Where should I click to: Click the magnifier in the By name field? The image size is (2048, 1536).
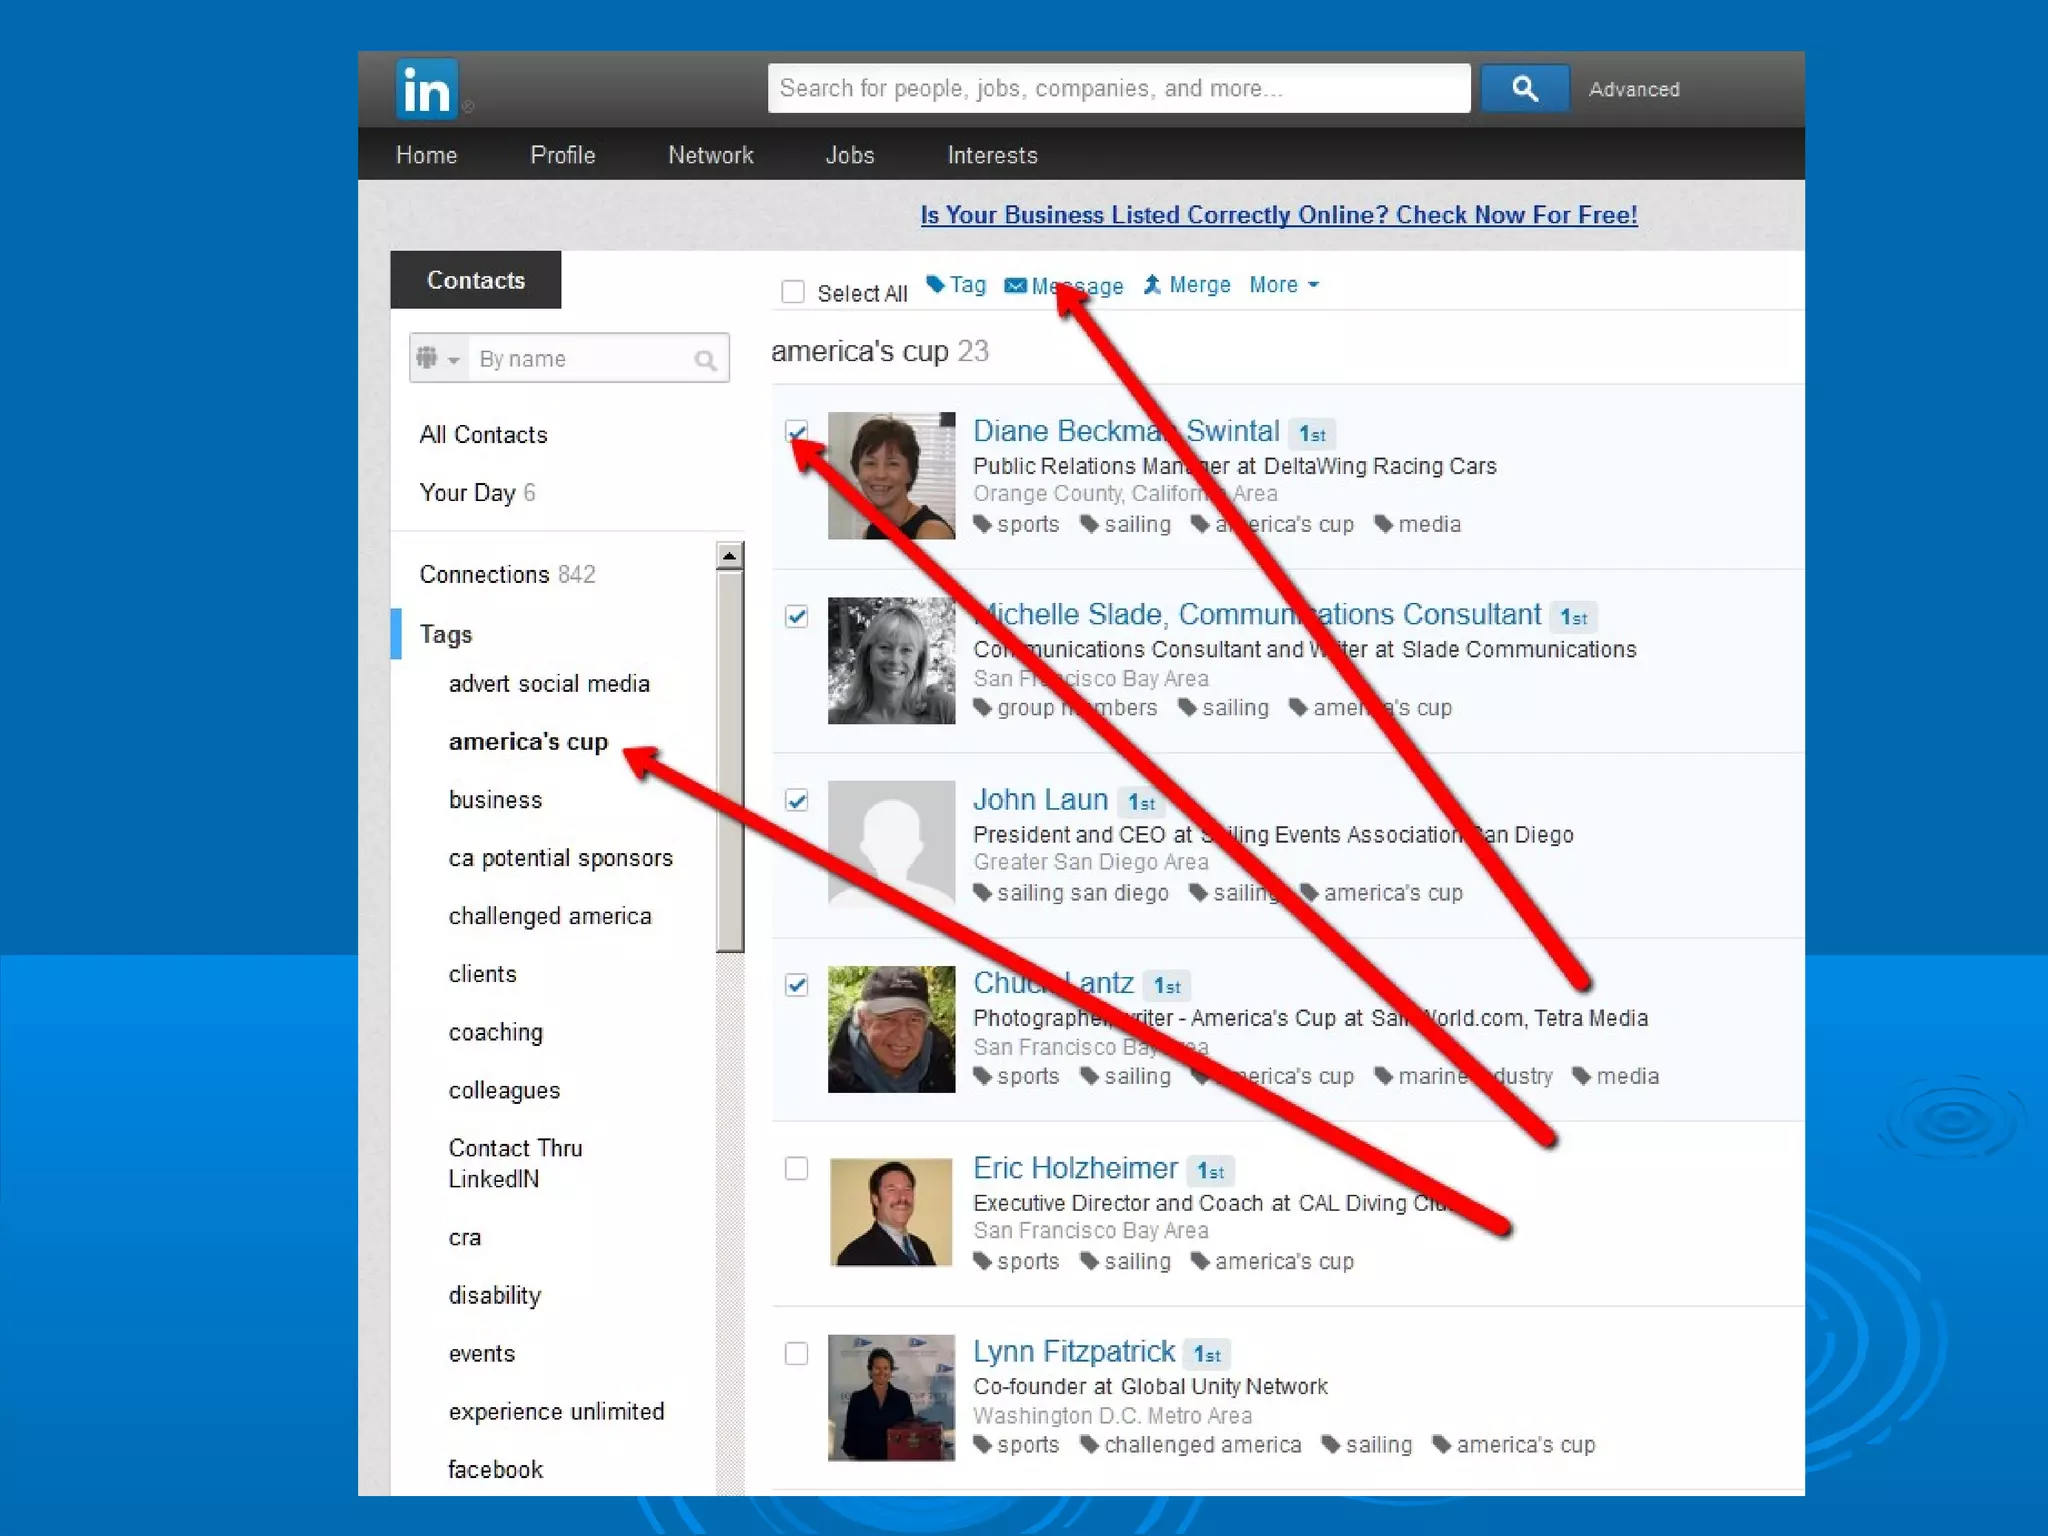point(705,360)
